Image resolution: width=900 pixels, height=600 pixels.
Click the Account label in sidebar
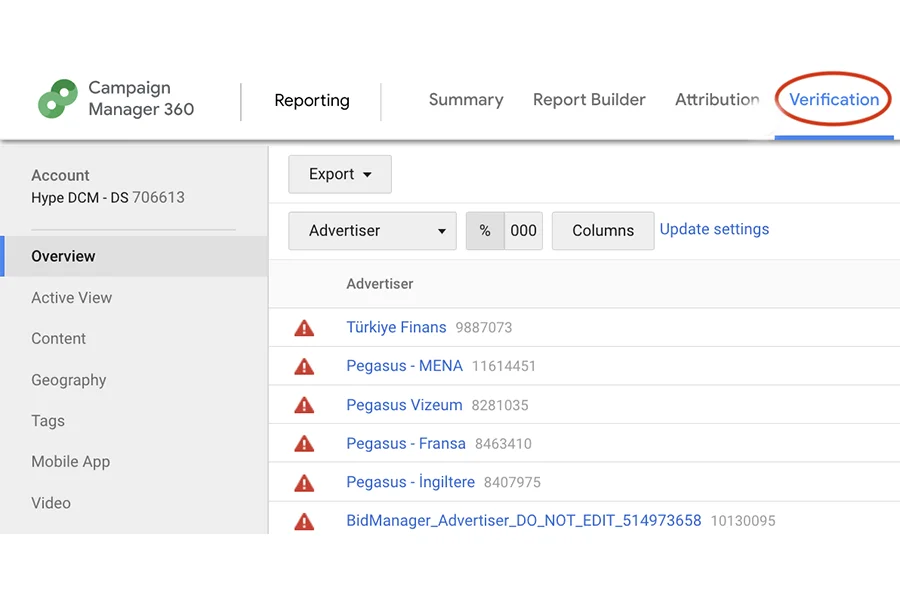[x=60, y=175]
